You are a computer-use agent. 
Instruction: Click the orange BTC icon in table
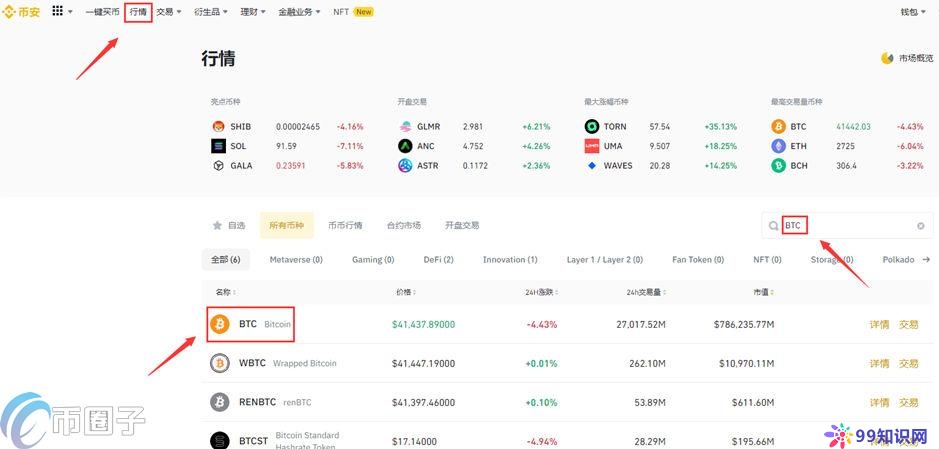(x=220, y=325)
